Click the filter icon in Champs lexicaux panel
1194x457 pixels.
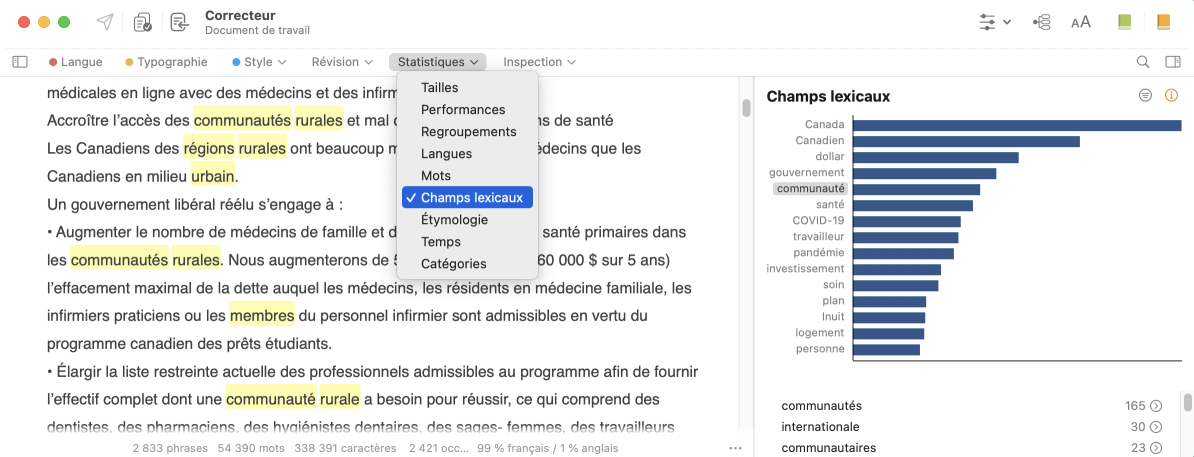[x=1146, y=96]
